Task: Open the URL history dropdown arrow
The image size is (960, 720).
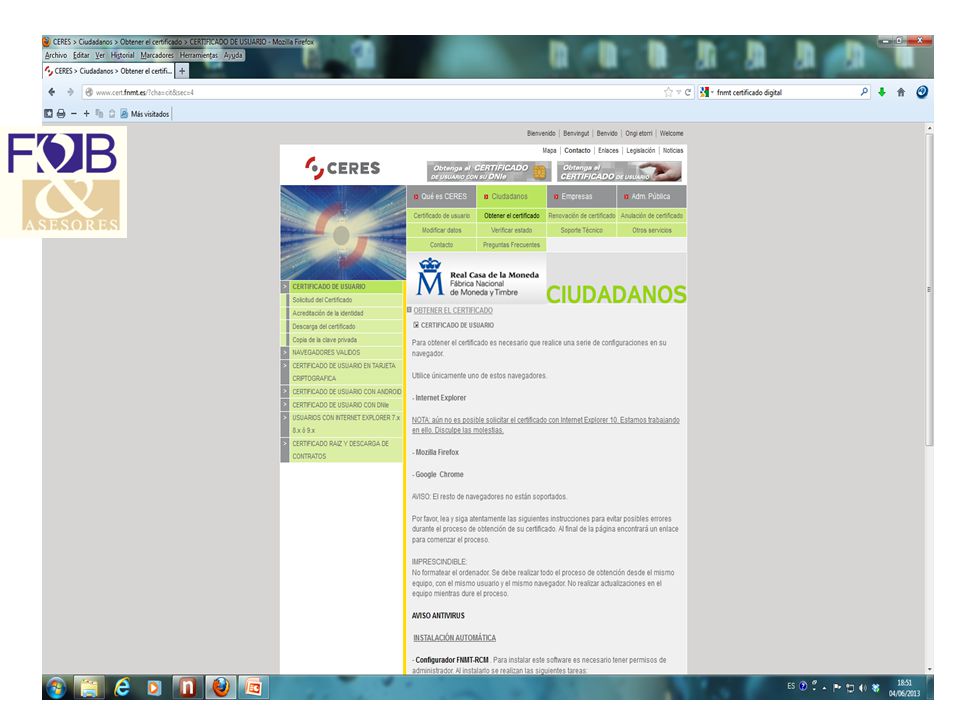Action: (x=678, y=92)
